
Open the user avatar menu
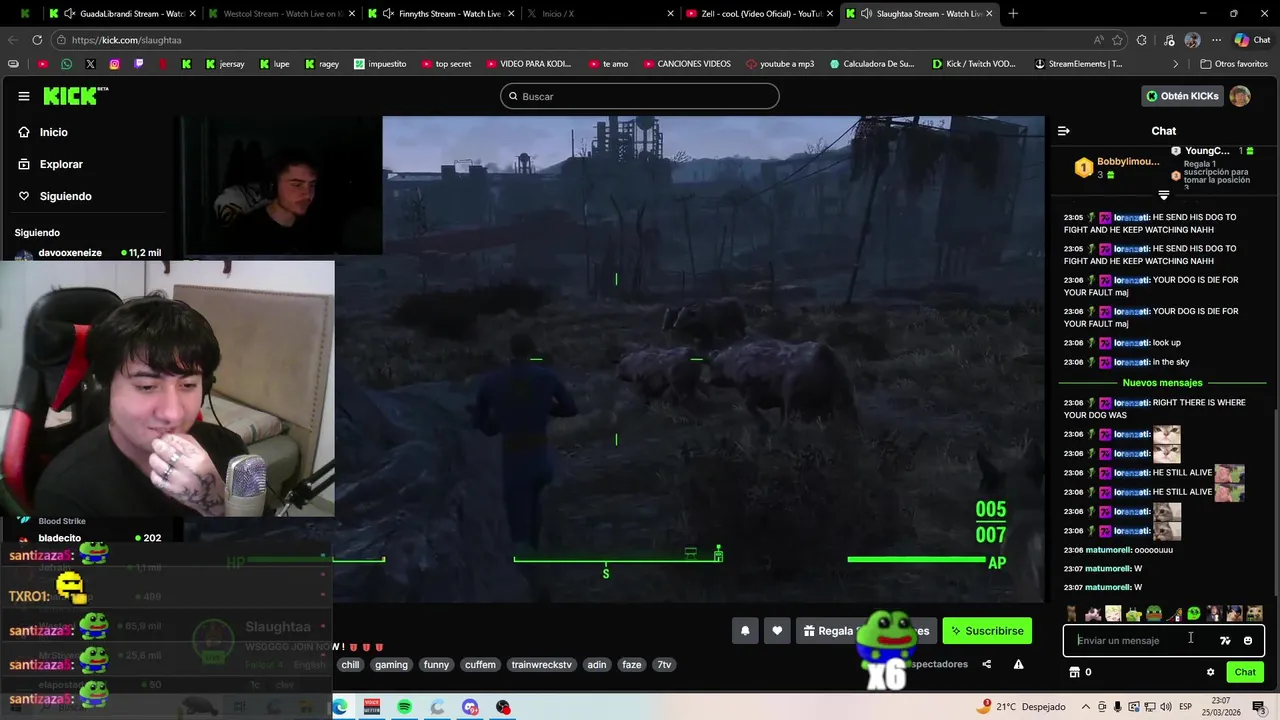pos(1240,96)
